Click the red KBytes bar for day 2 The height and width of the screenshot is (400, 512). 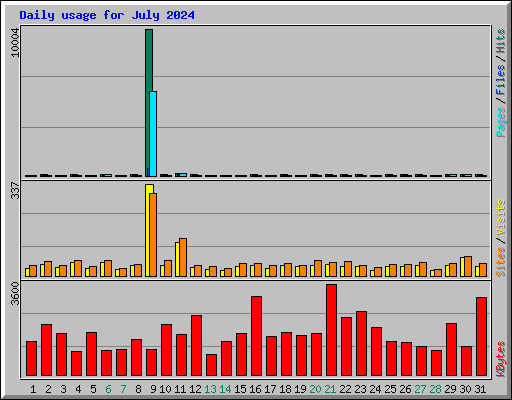click(x=46, y=350)
